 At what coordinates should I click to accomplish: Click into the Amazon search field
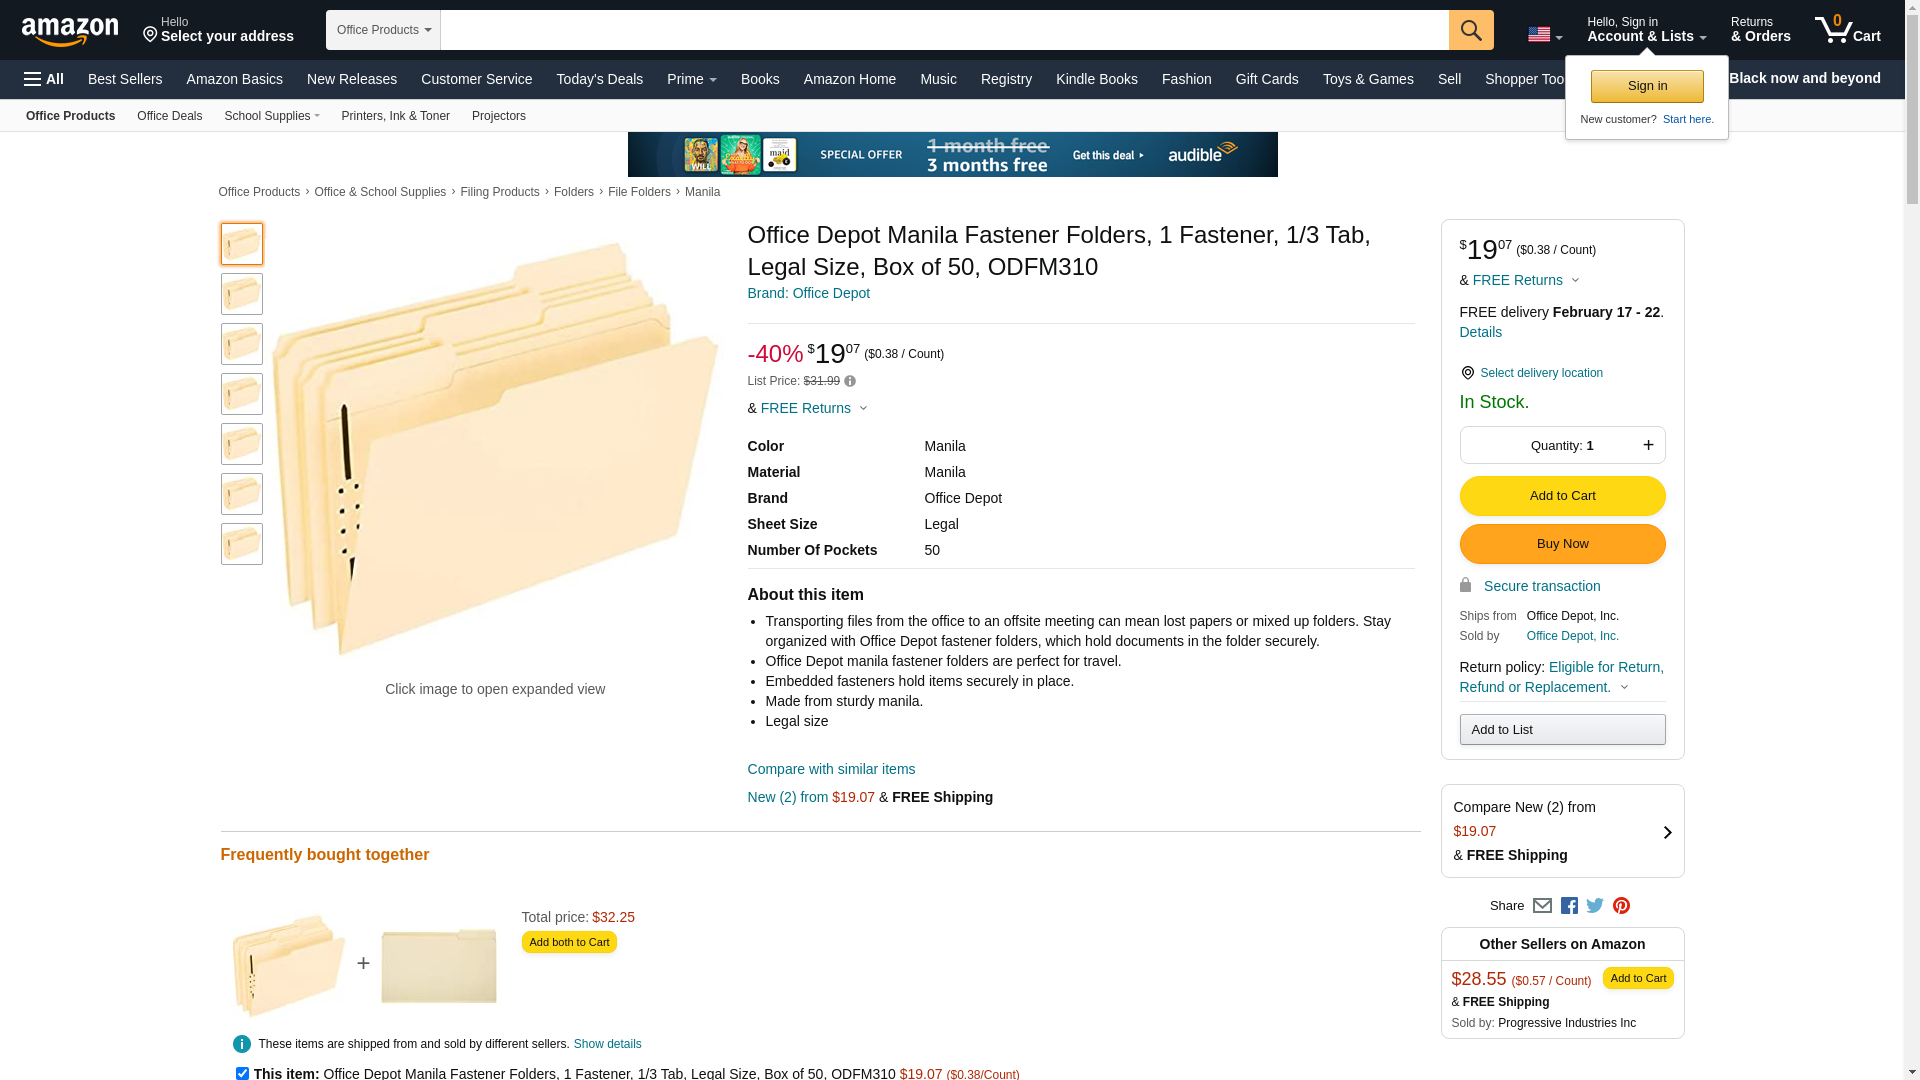click(x=944, y=30)
